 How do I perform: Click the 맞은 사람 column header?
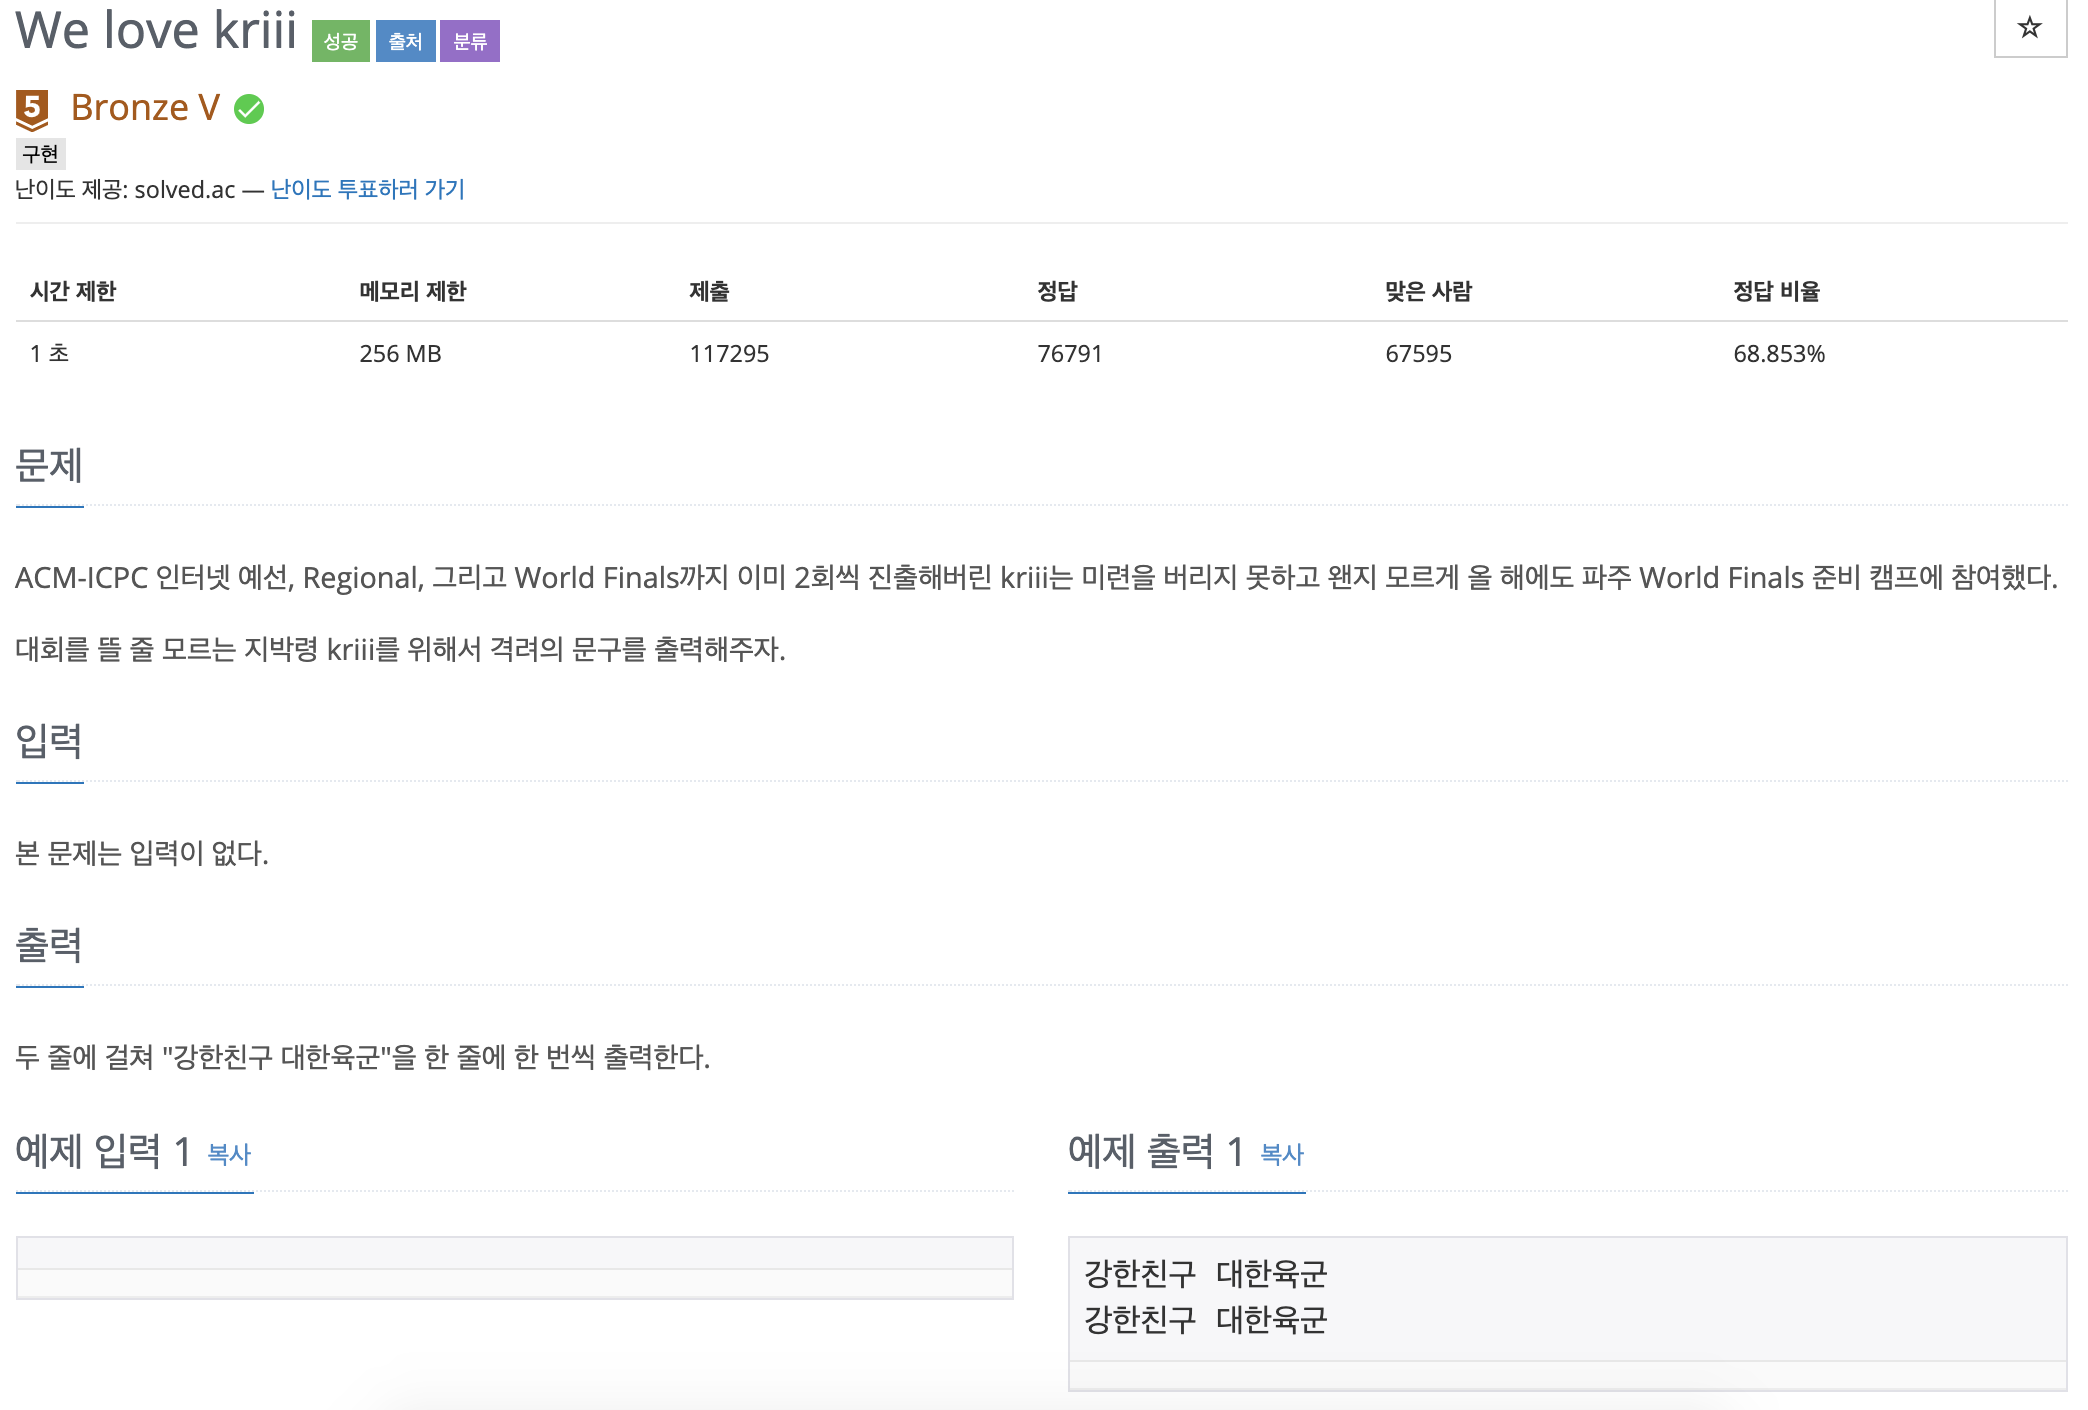click(x=1428, y=291)
